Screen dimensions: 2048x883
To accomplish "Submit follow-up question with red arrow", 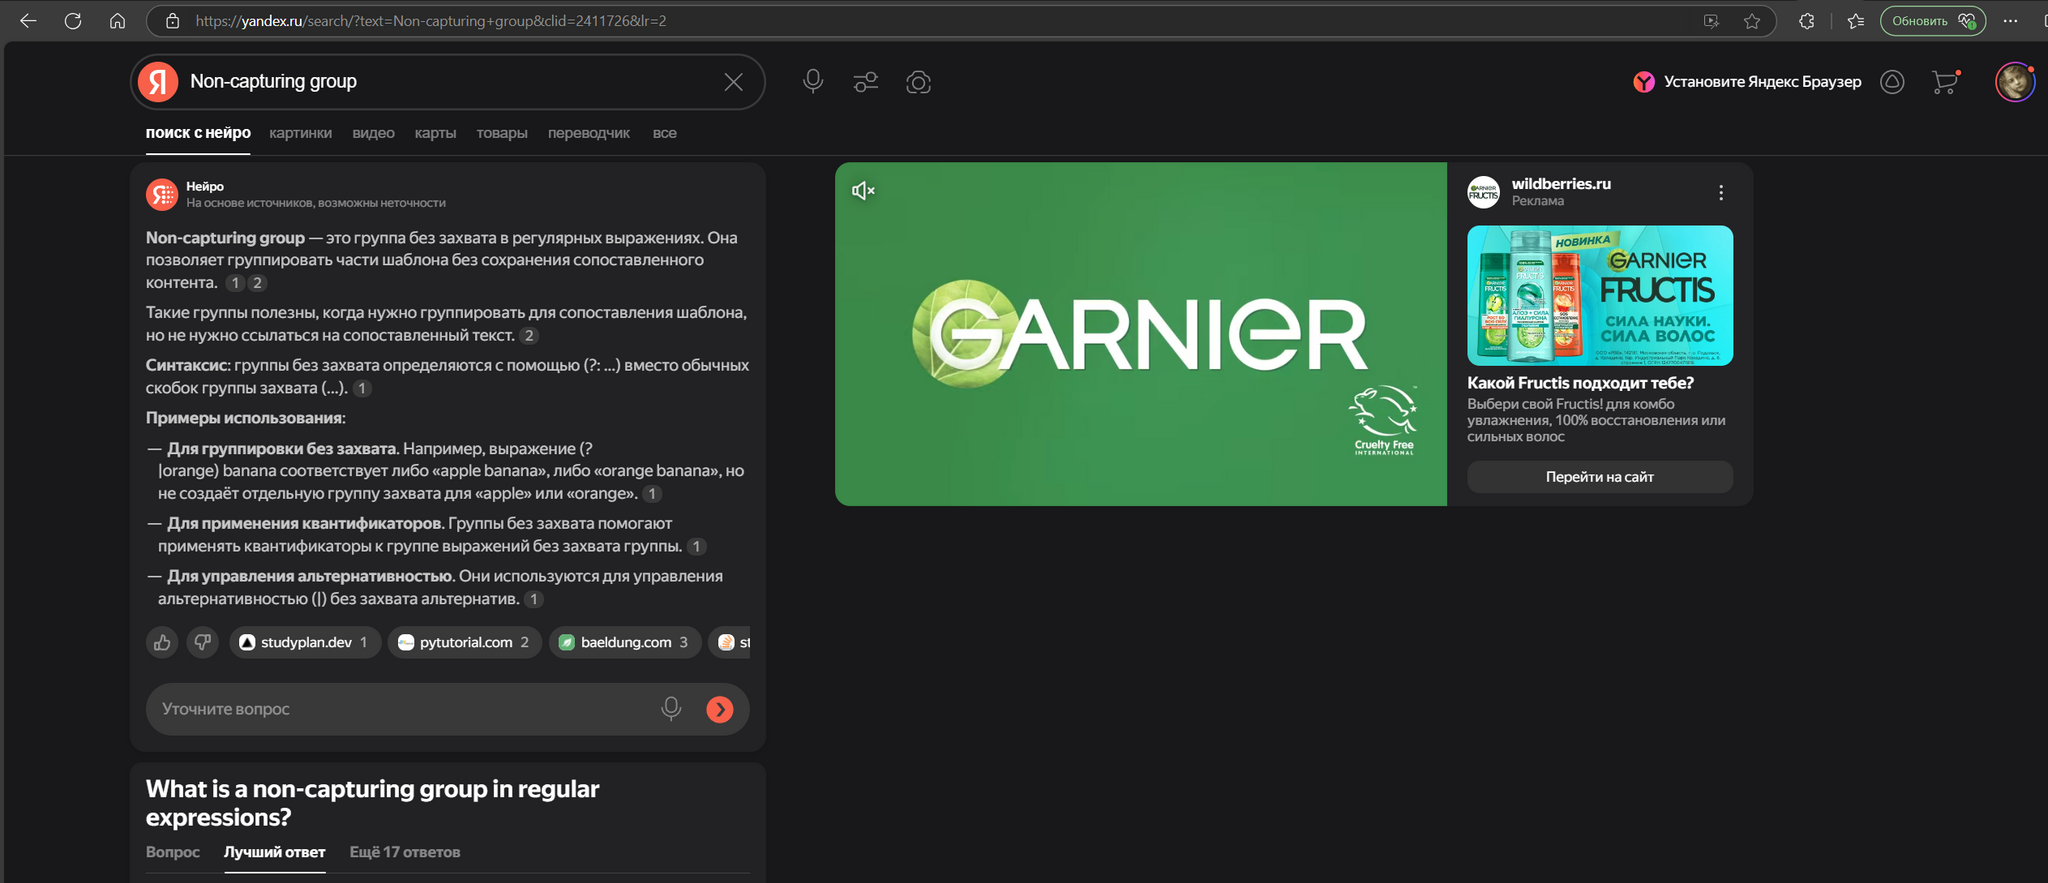I will tap(719, 709).
